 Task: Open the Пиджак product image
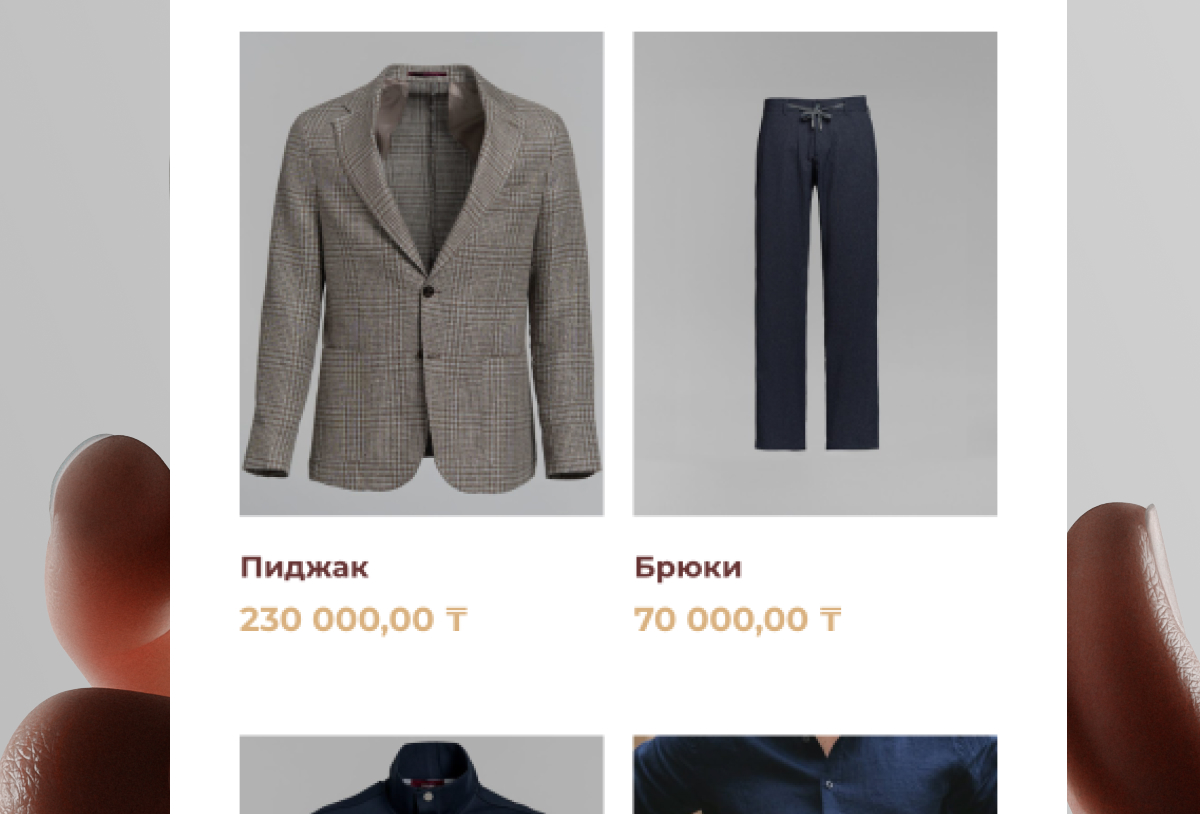coord(421,274)
